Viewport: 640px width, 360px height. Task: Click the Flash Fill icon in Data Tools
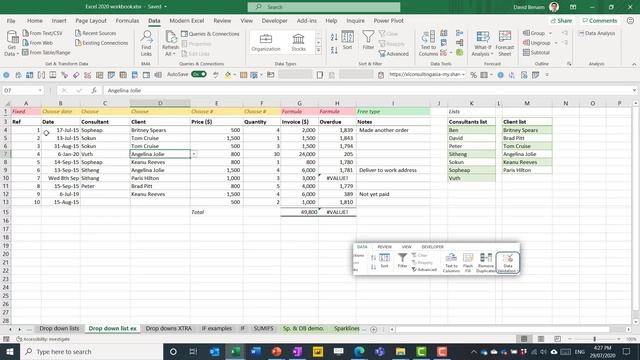coord(444,33)
